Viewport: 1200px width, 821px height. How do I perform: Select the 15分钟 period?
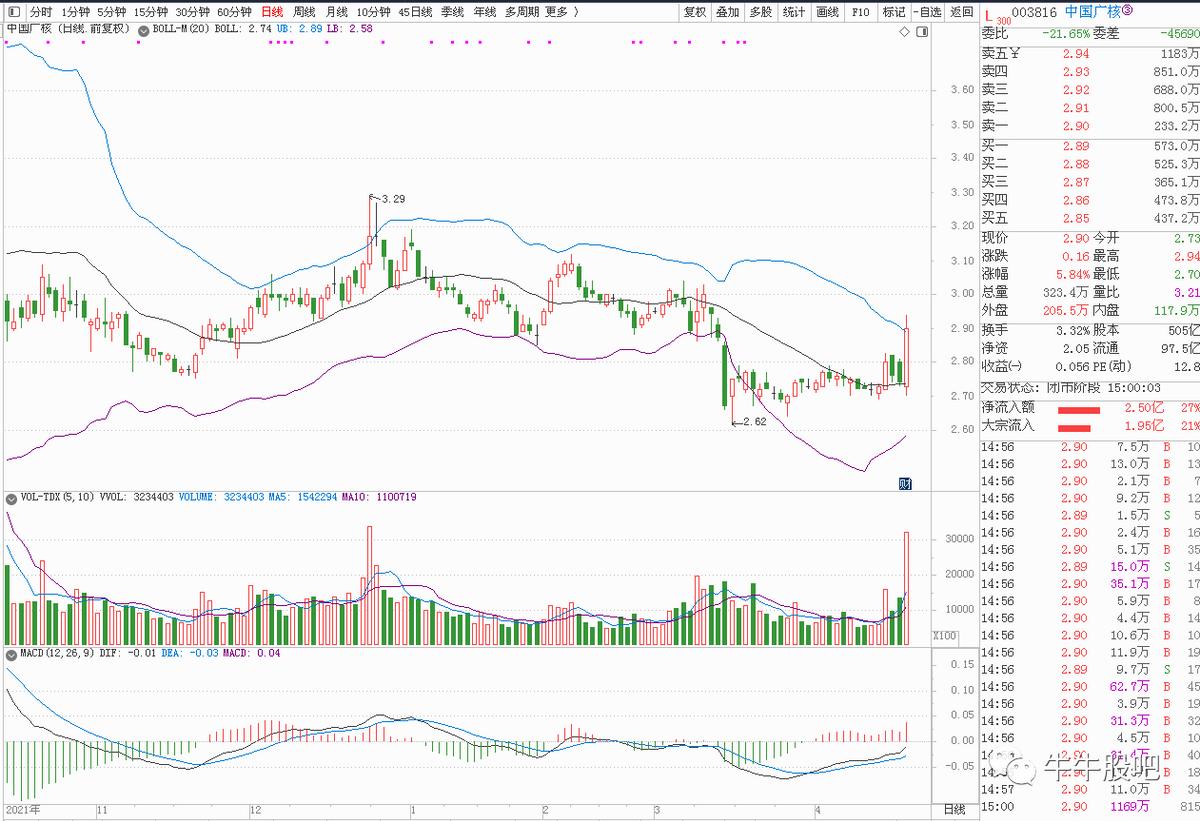pos(151,12)
